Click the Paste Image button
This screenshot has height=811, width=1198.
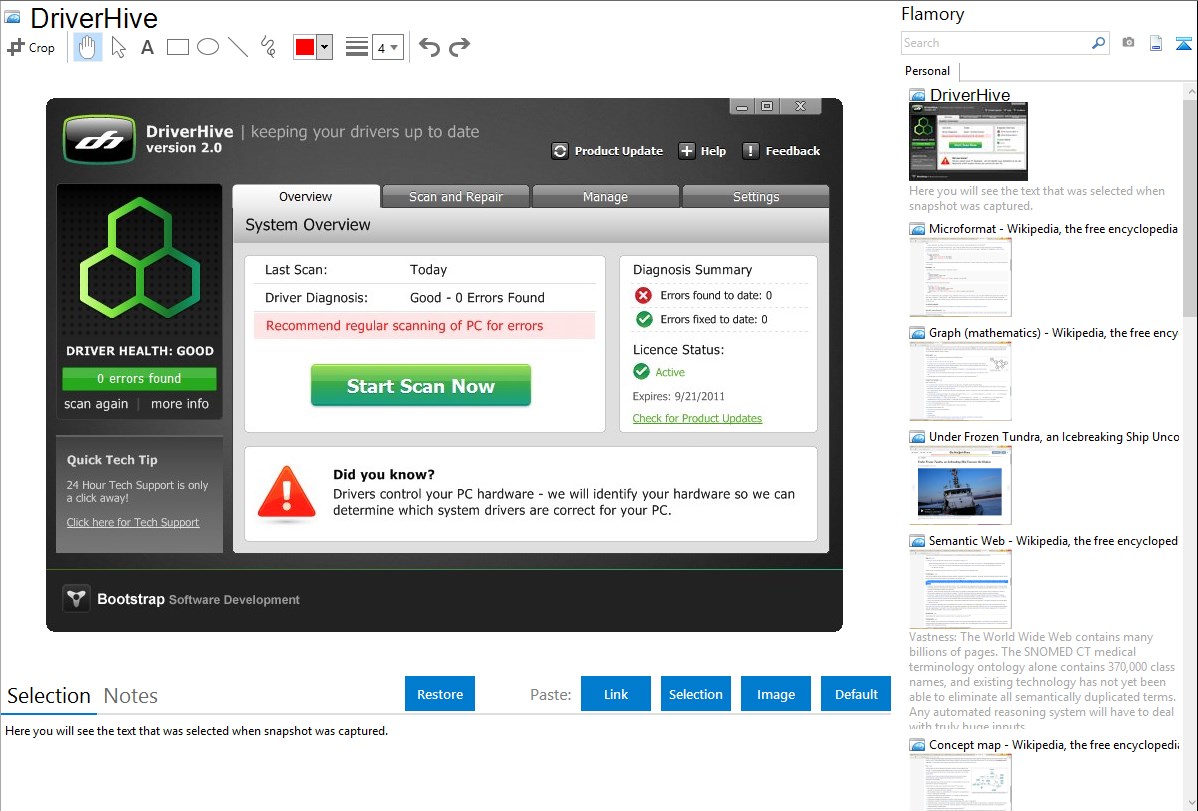(776, 694)
